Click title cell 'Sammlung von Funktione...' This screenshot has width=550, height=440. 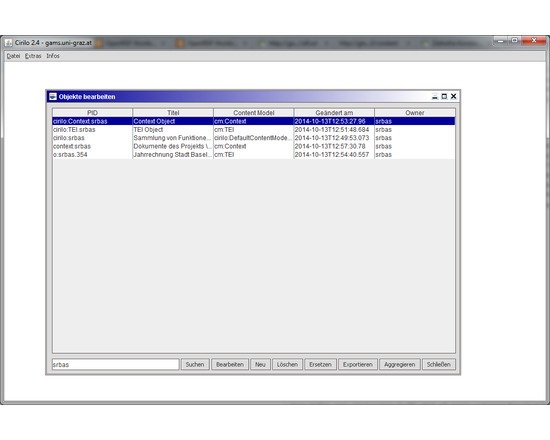[x=173, y=138]
